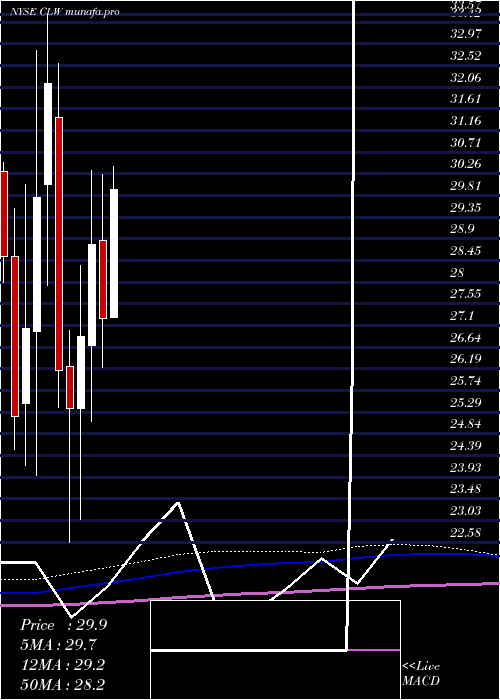This screenshot has height=700, width=500.
Task: Click the 24.84 price axis label
Action: click(x=466, y=425)
